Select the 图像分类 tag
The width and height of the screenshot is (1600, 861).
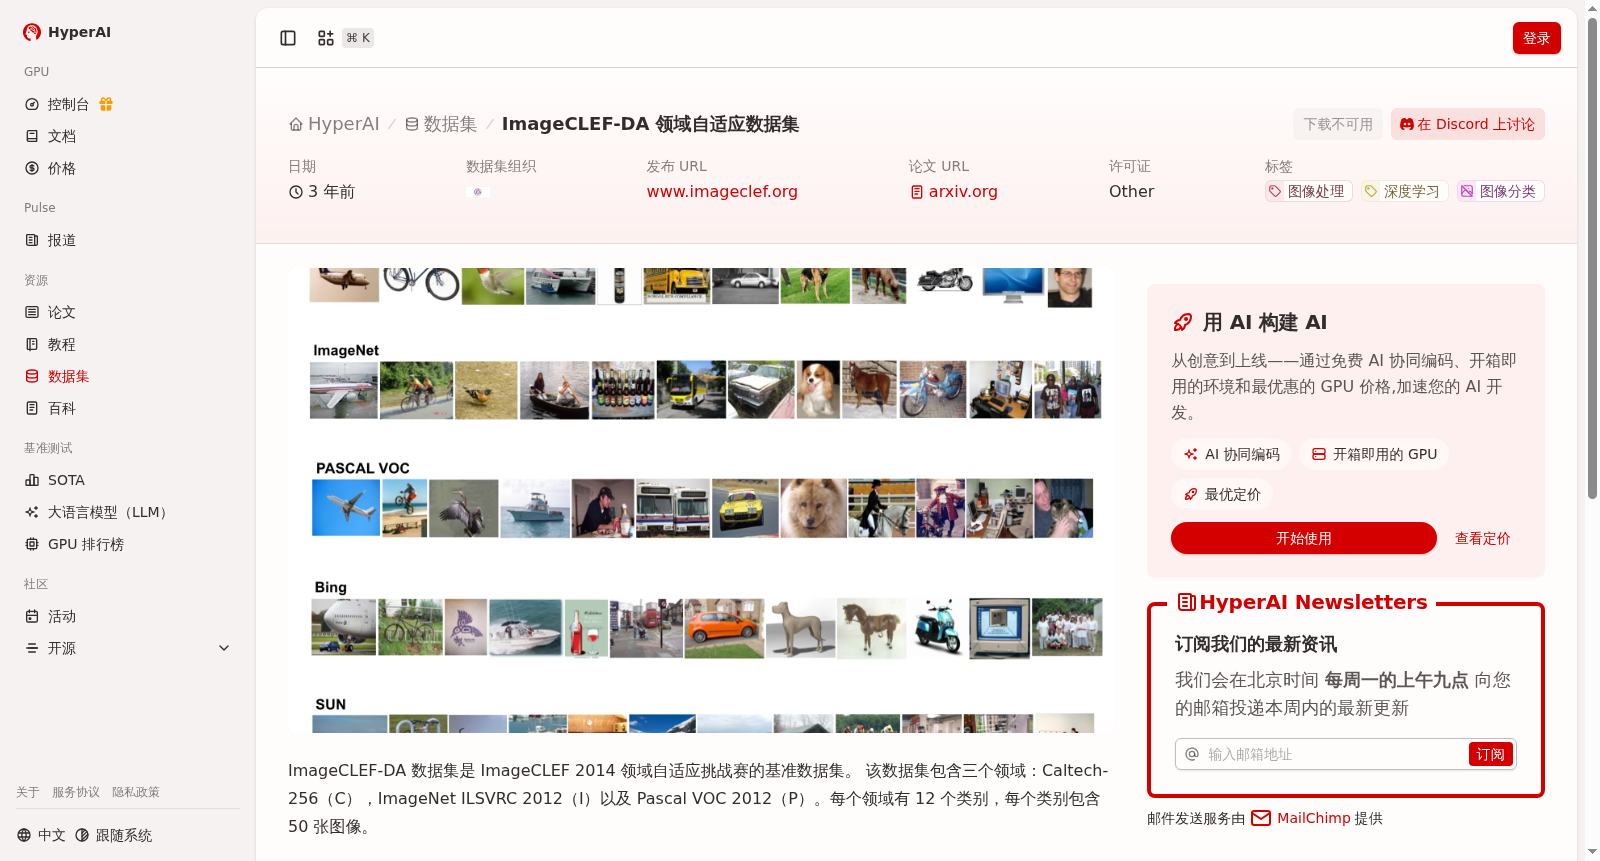(1501, 191)
